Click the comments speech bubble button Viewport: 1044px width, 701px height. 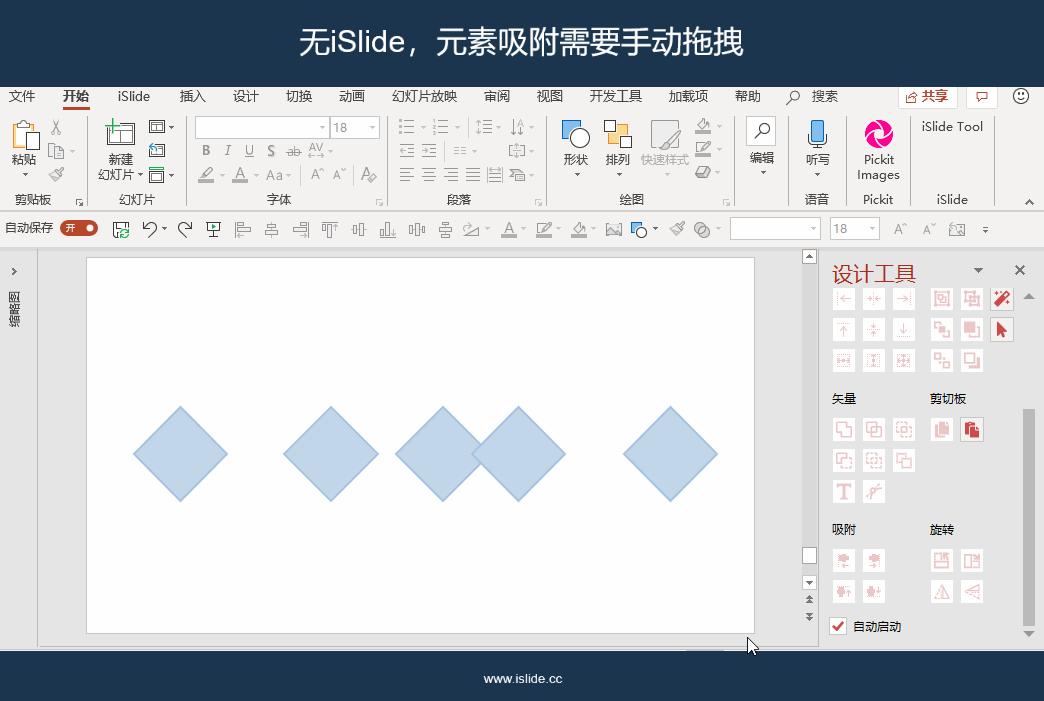click(x=981, y=97)
